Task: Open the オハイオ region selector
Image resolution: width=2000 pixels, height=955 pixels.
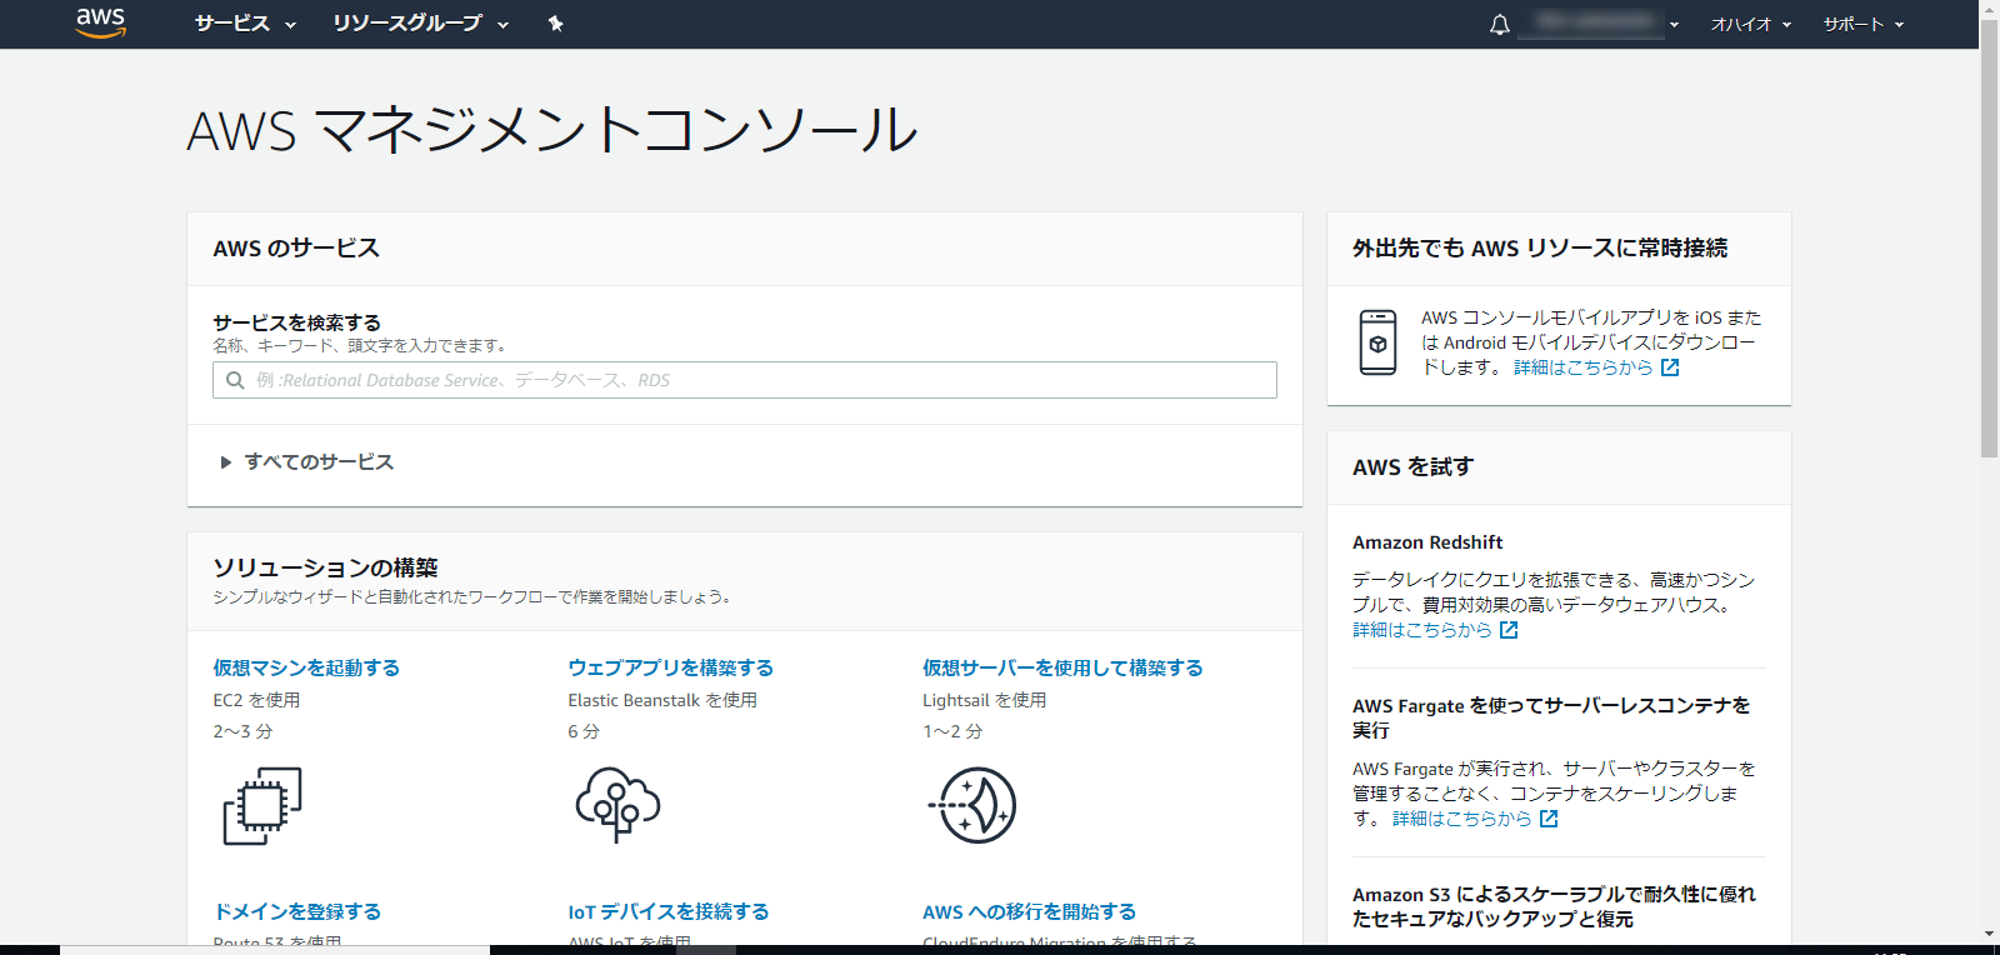Action: [1750, 25]
